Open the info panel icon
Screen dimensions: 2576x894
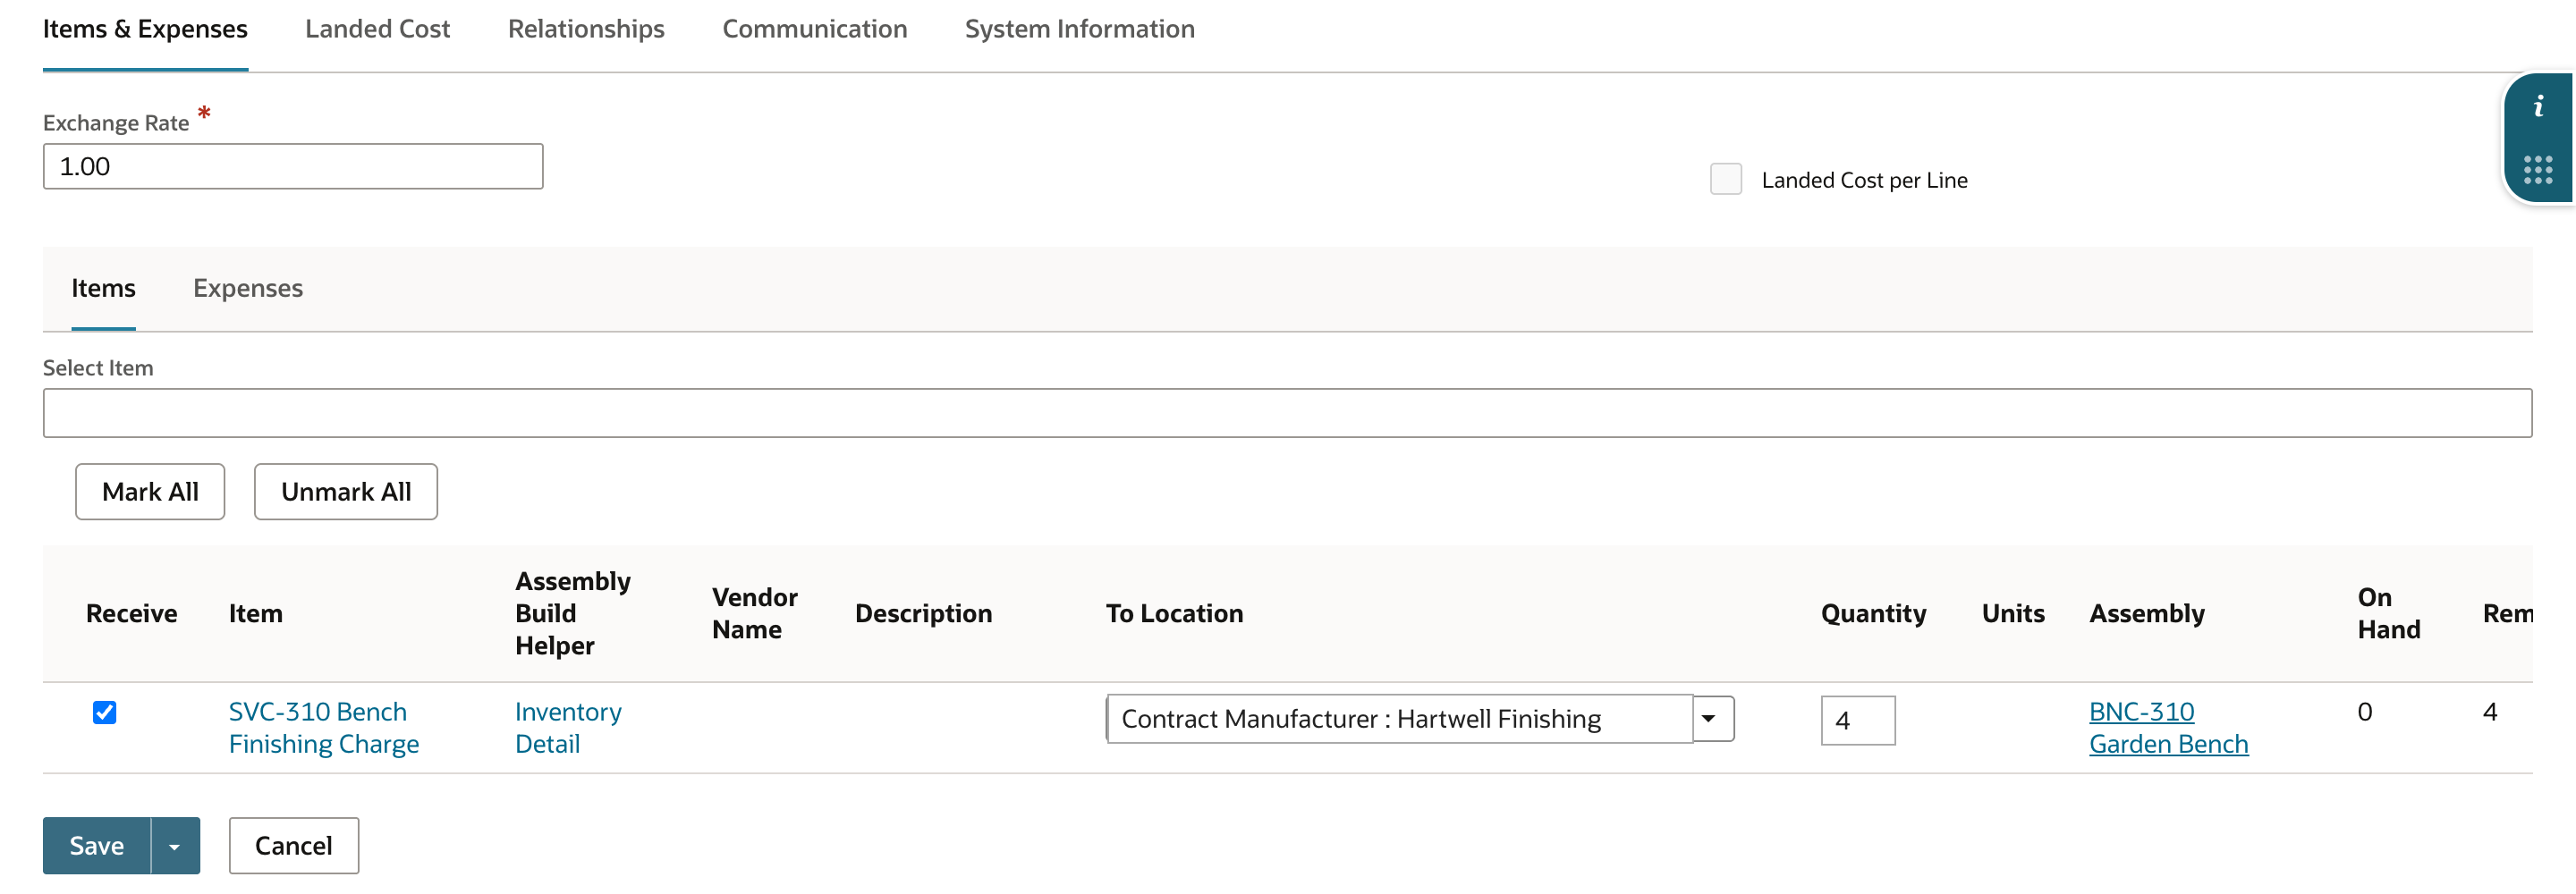(x=2537, y=107)
